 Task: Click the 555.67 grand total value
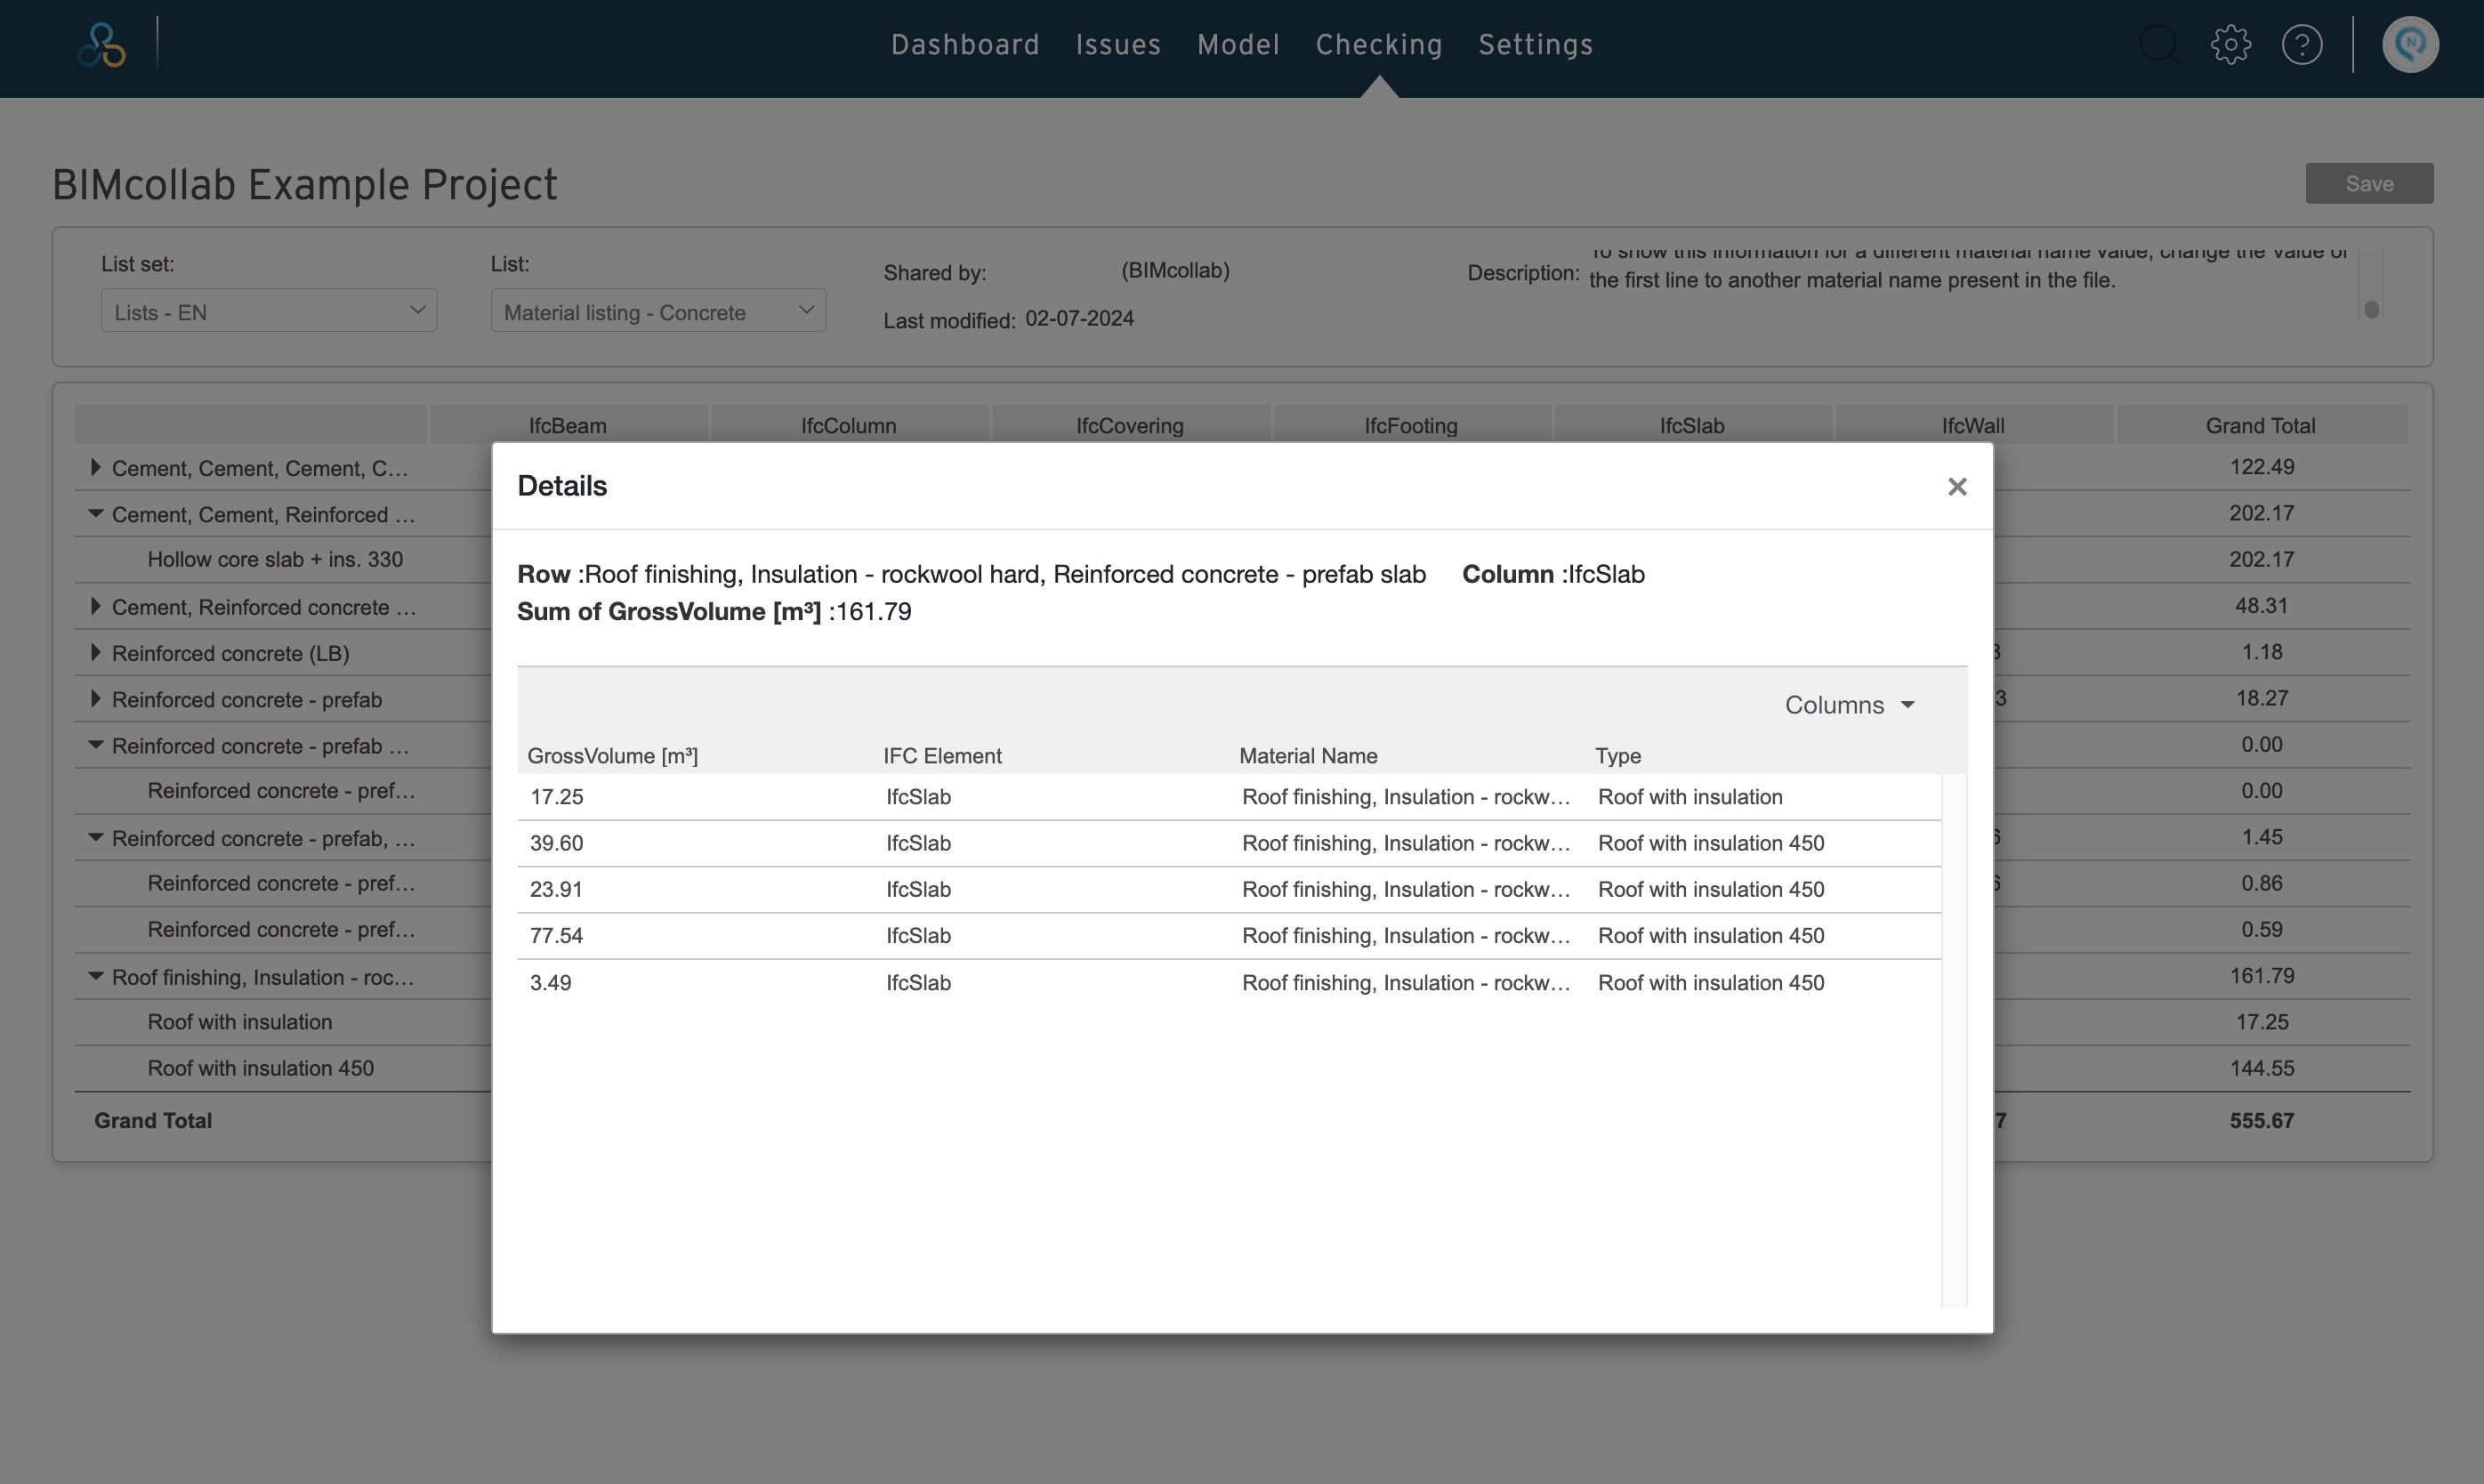point(2262,1121)
